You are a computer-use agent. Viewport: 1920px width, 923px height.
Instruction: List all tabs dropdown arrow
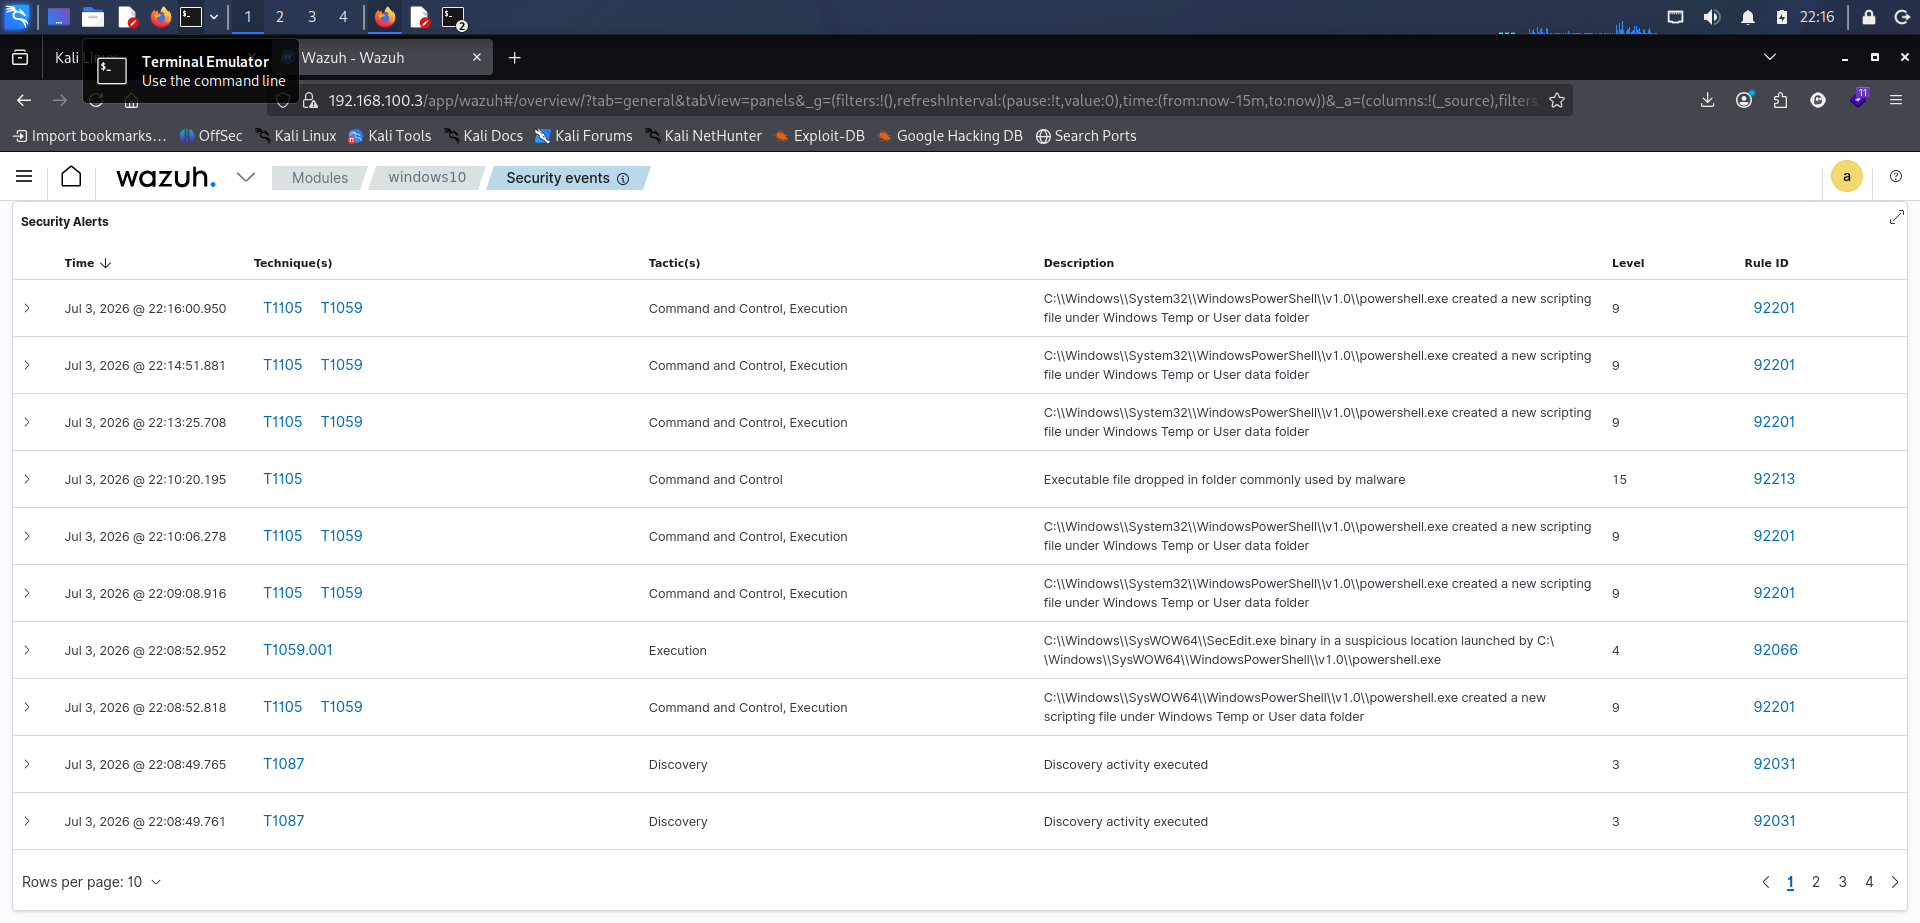1770,57
